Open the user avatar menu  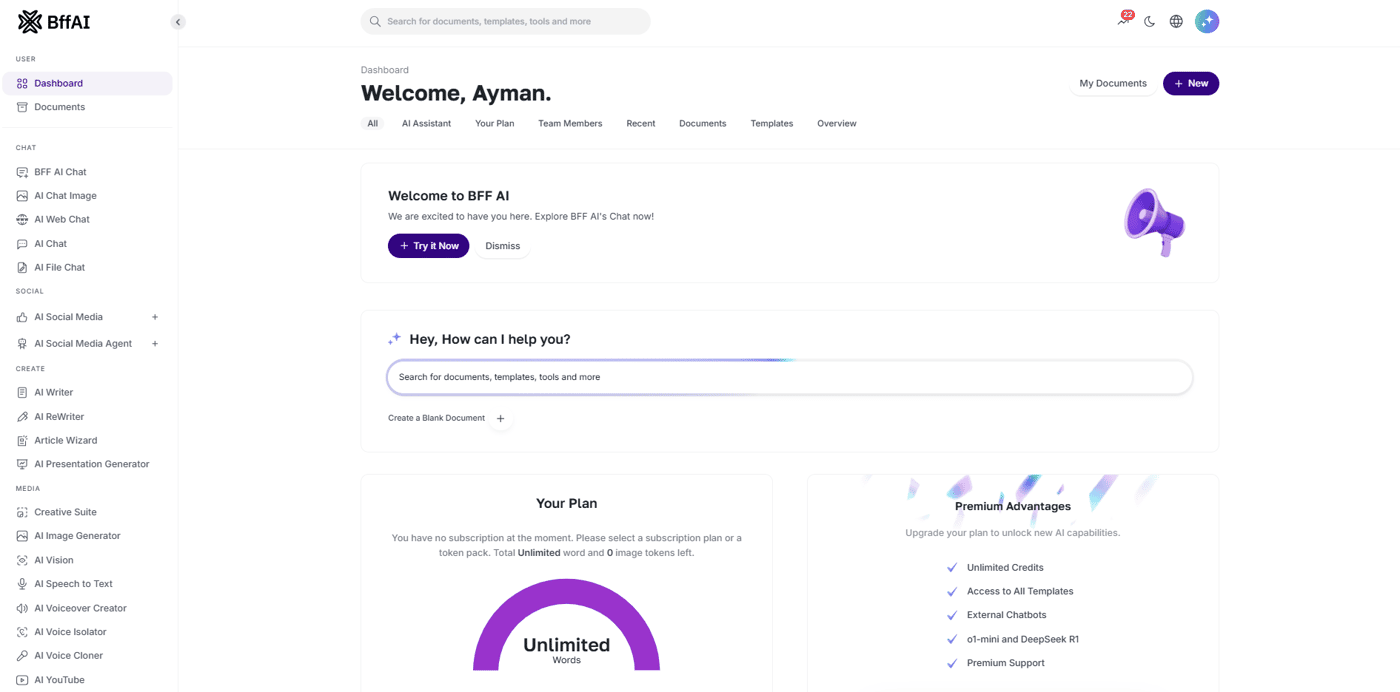(x=1207, y=21)
